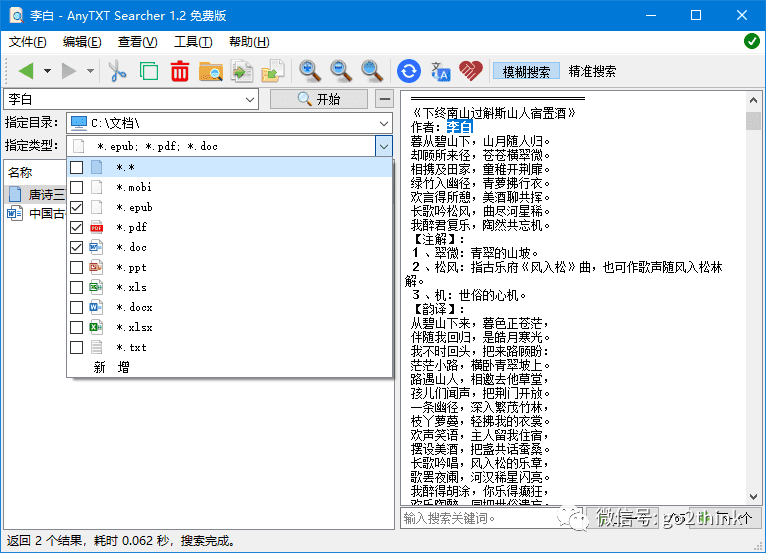Click the copy-to documents icon with green arrow

click(x=242, y=71)
